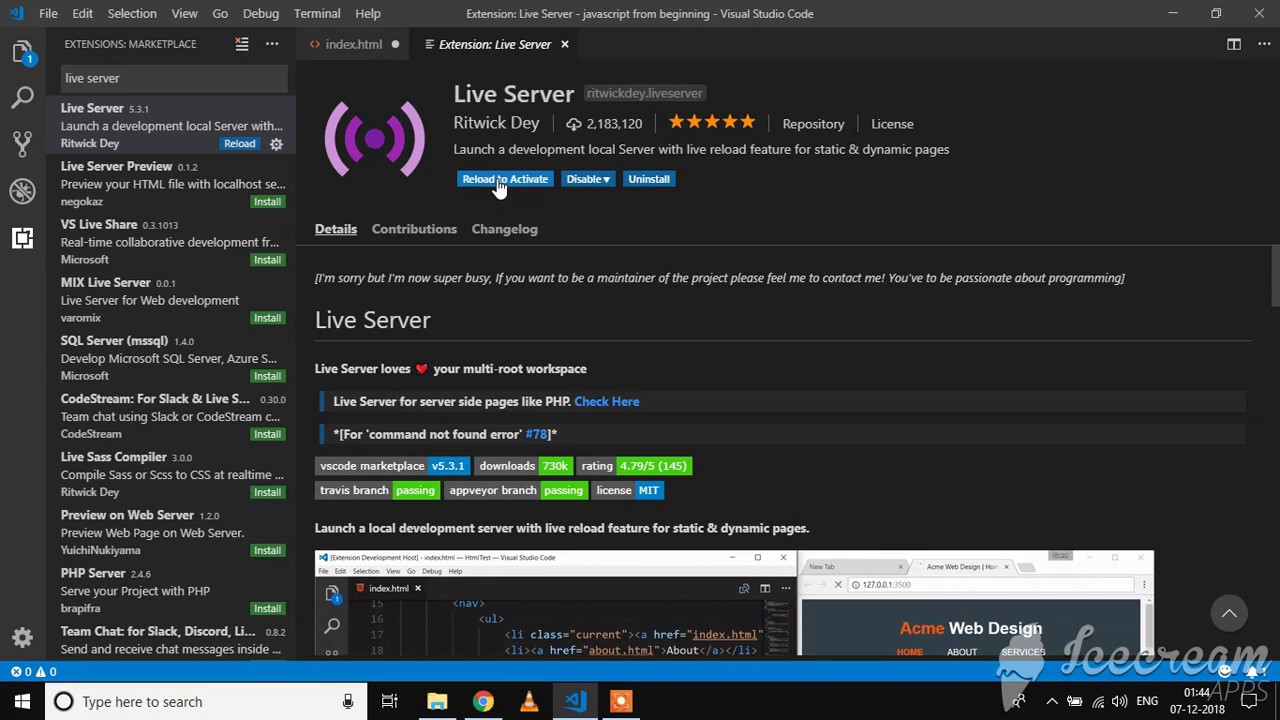Install MIX Live Server extension
Viewport: 1280px width, 720px height.
pyautogui.click(x=267, y=318)
